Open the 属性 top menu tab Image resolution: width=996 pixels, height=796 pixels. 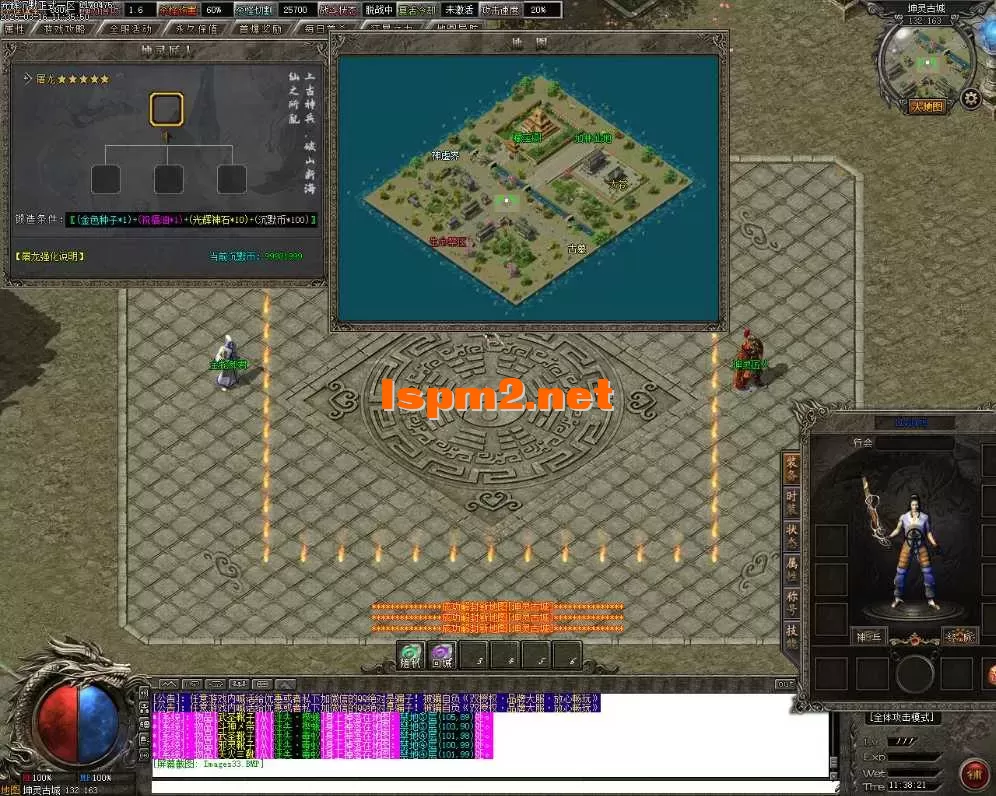pos(14,29)
